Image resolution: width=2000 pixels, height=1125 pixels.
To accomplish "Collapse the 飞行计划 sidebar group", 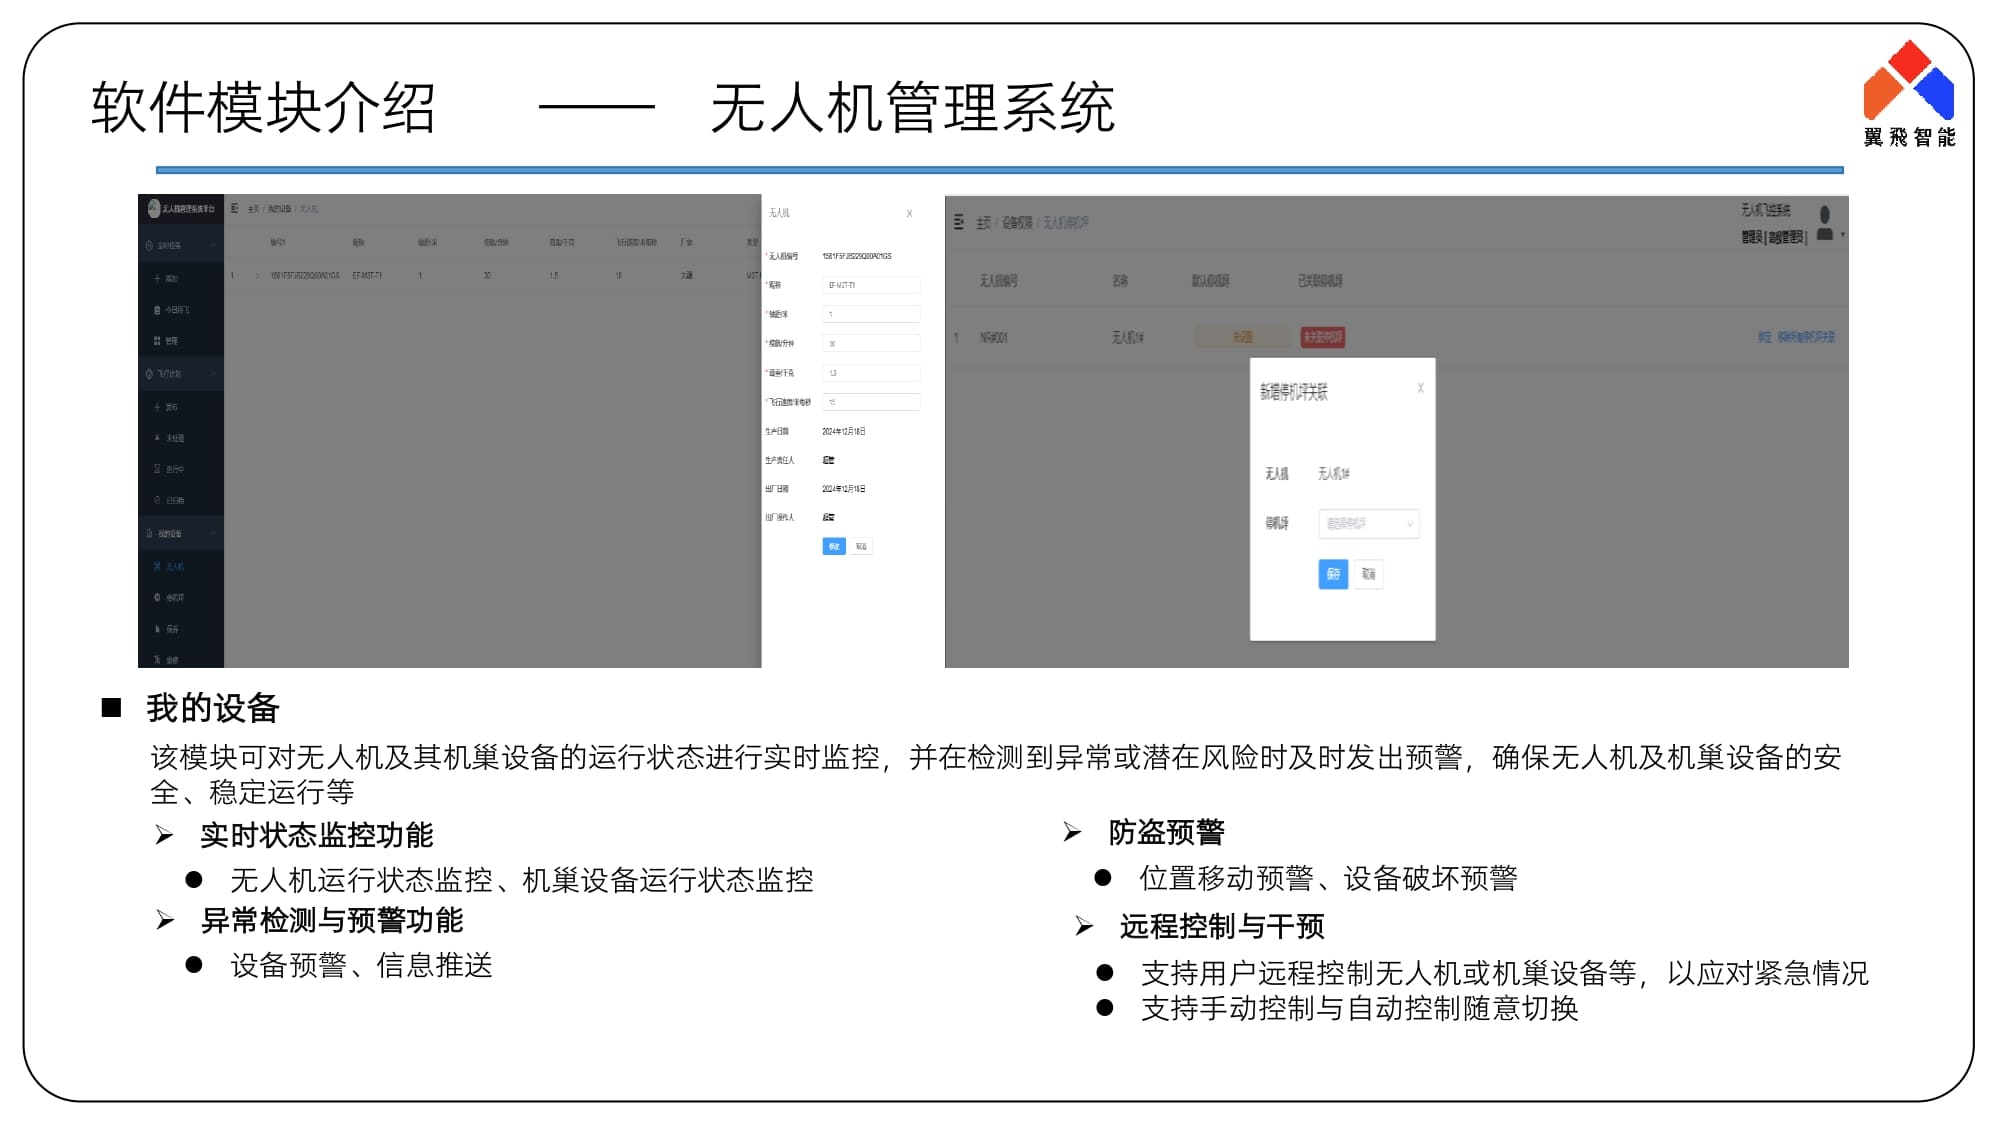I will (213, 373).
